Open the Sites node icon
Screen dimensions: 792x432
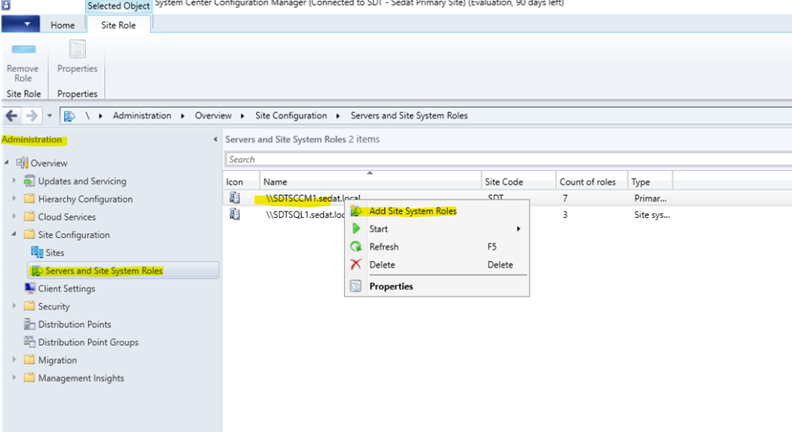coord(37,252)
